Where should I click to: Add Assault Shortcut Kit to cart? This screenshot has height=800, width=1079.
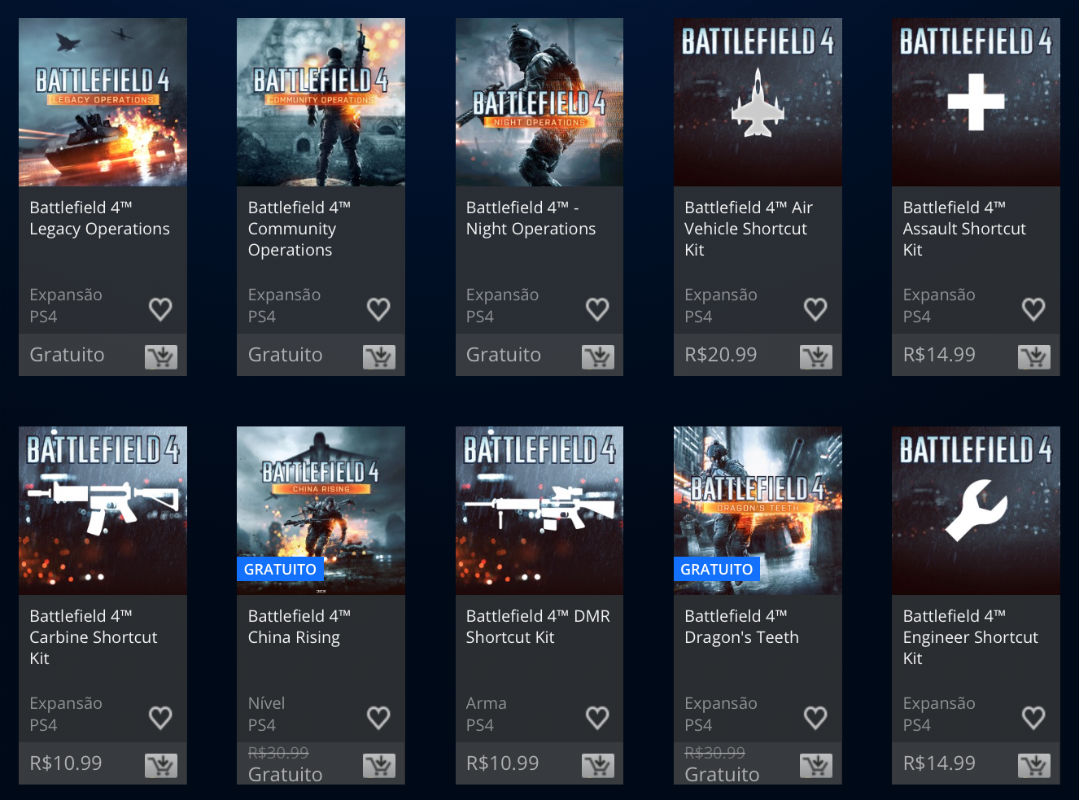(1034, 356)
